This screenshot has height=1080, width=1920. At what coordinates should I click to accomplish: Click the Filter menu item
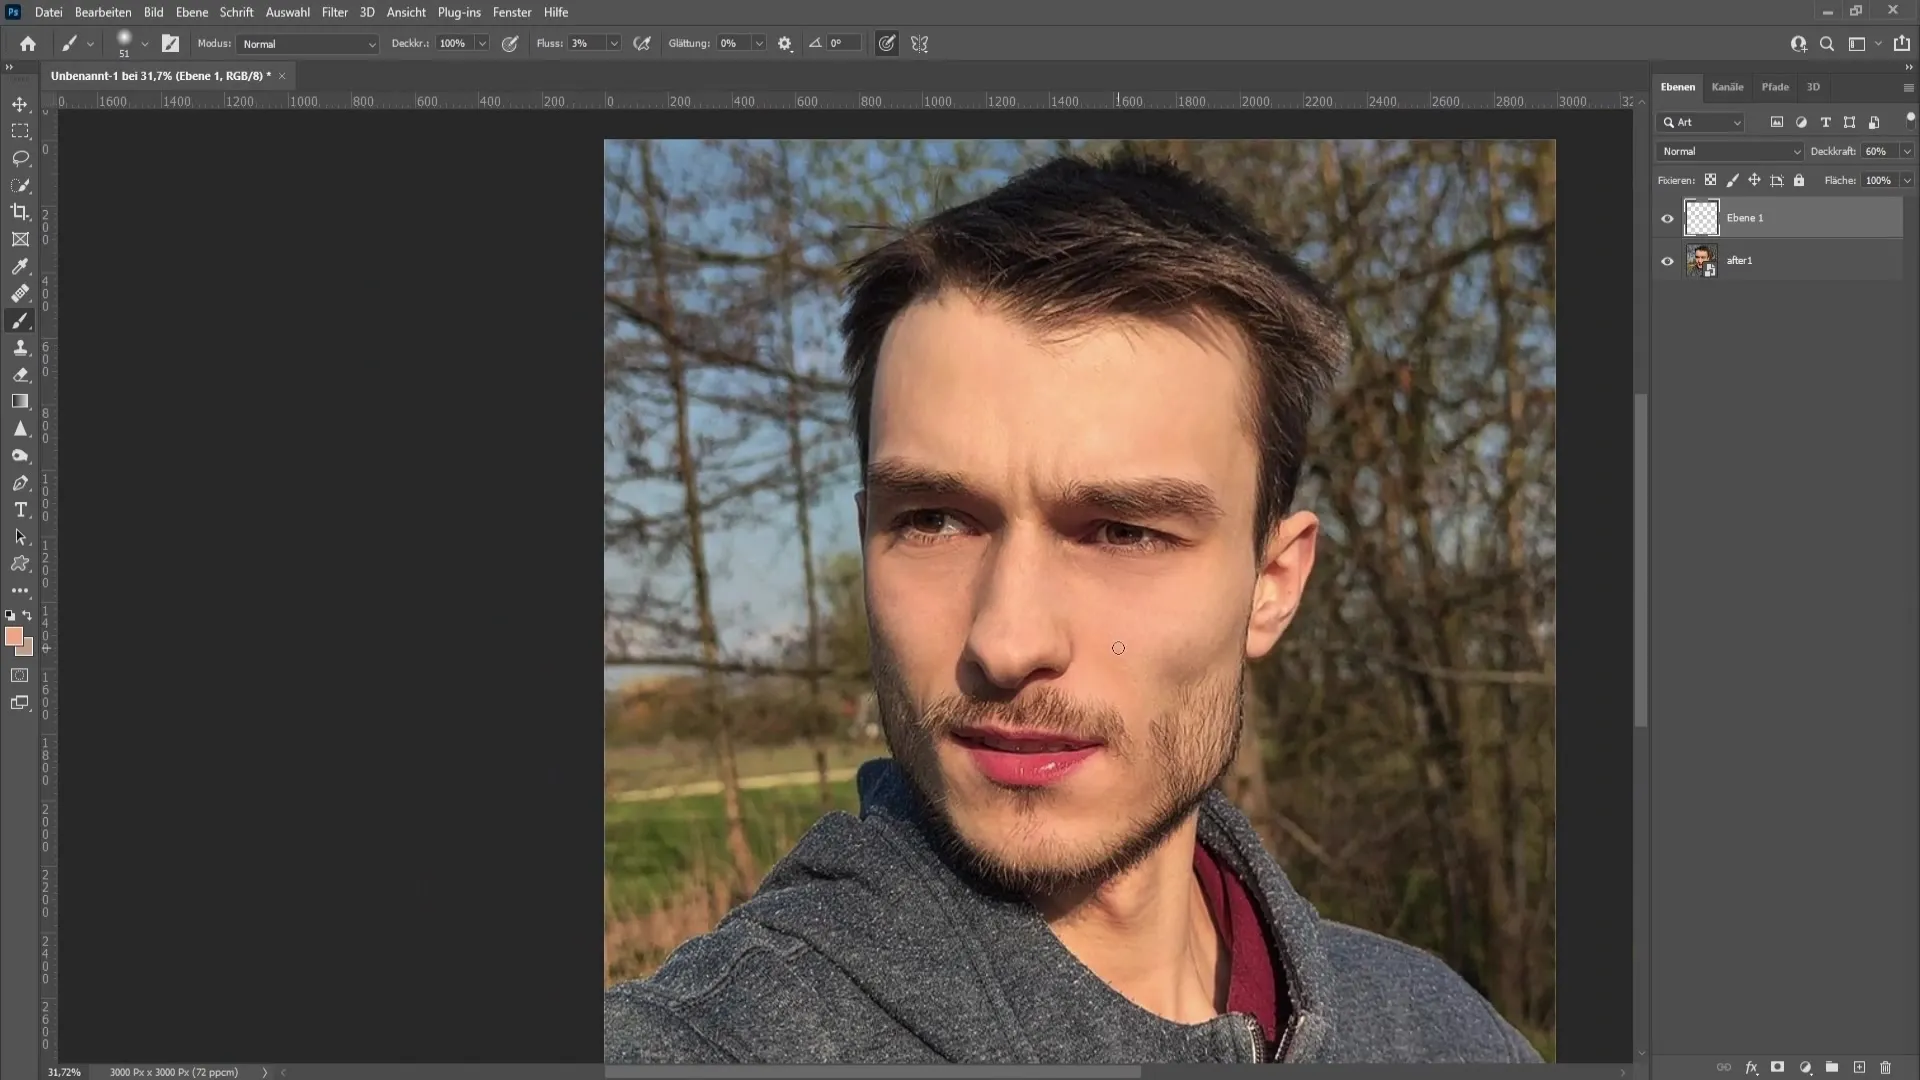pos(334,12)
